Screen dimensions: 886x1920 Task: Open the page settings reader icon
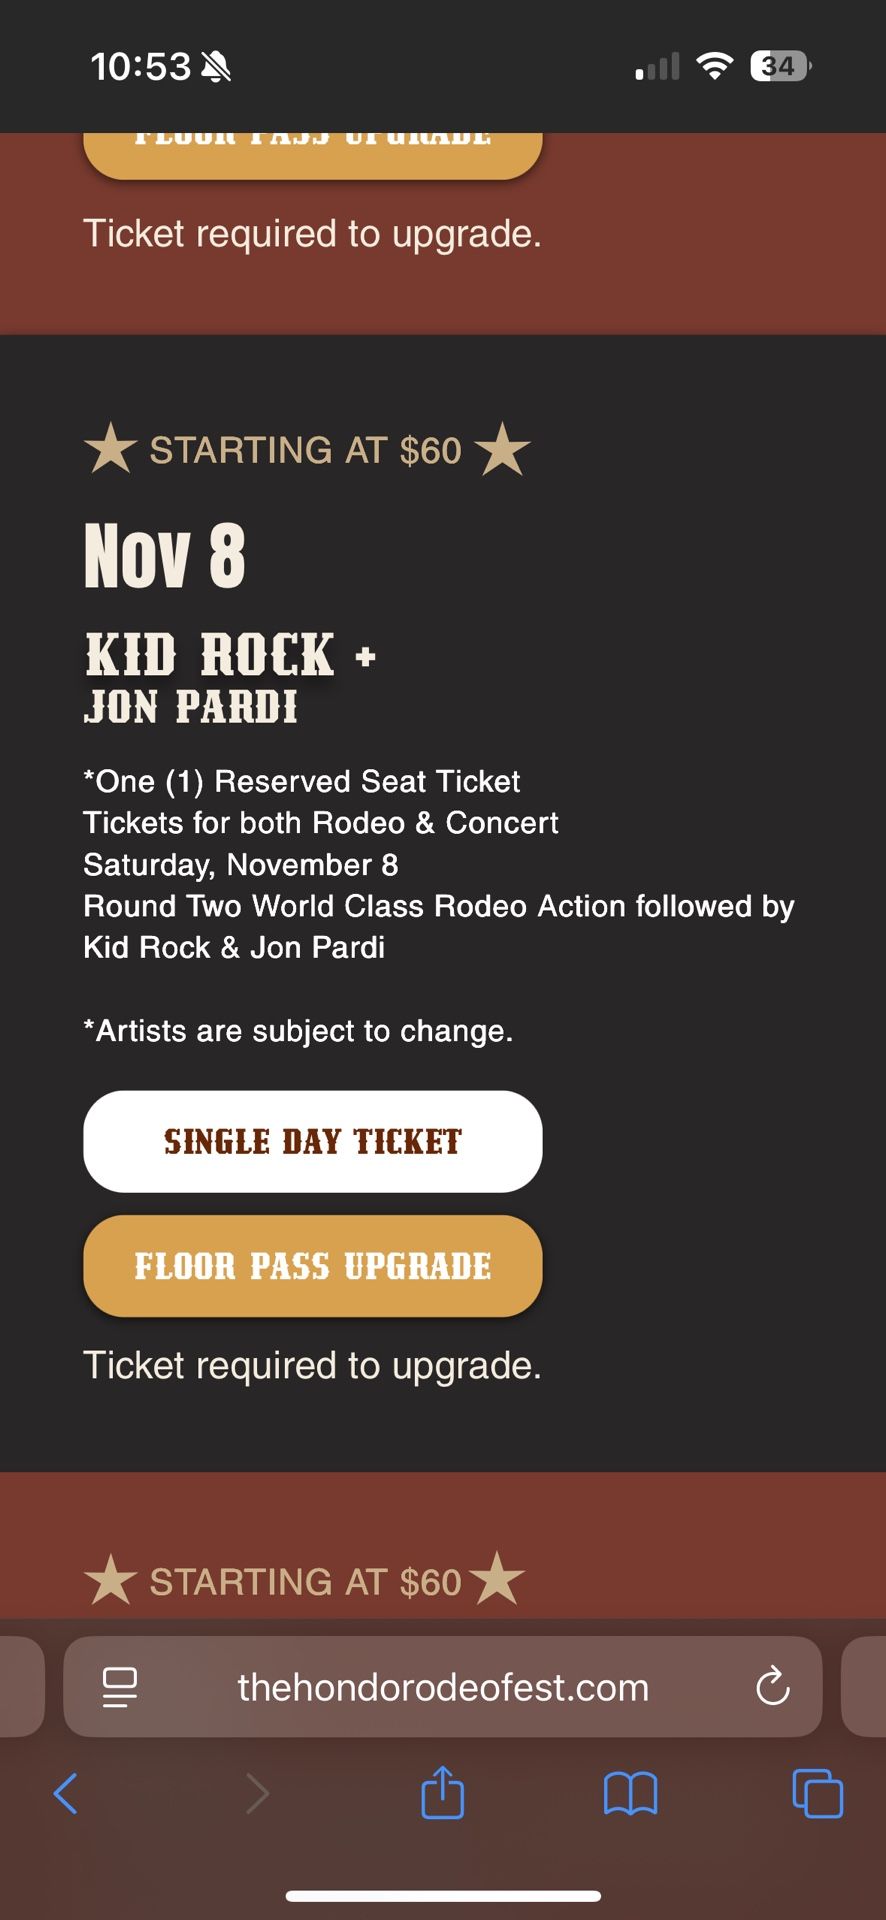(120, 1687)
